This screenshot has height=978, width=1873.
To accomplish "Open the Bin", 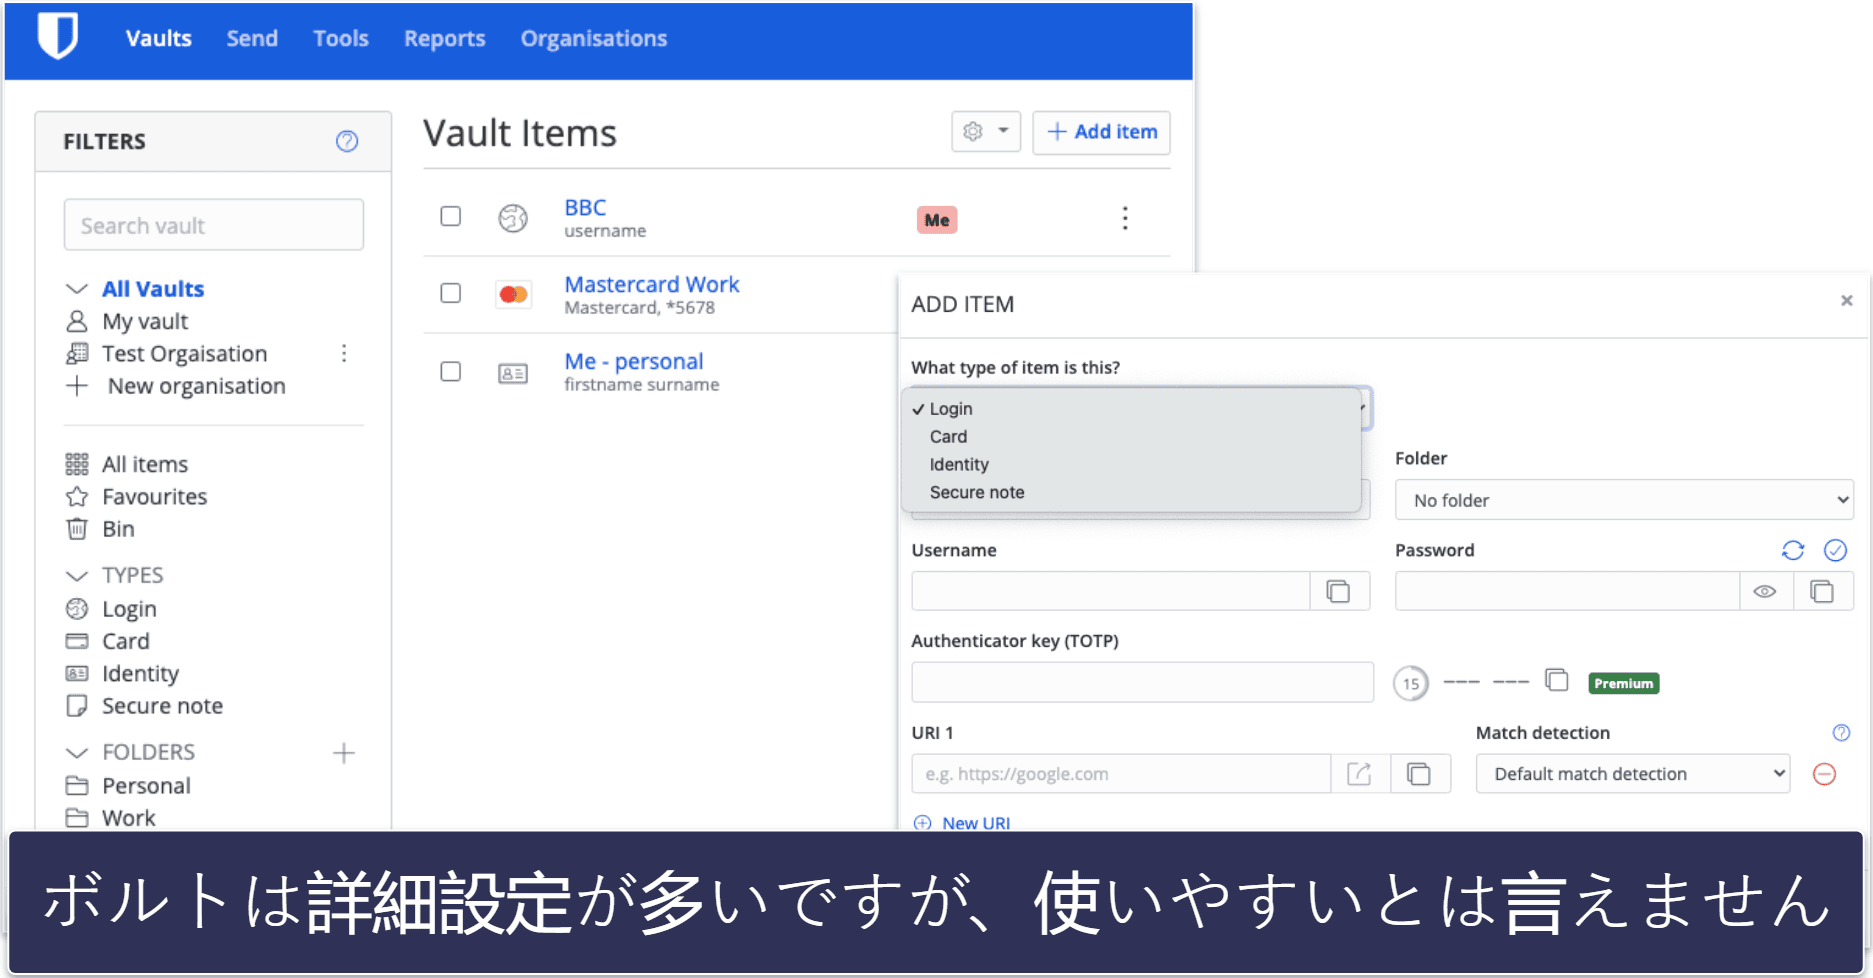I will point(118,529).
